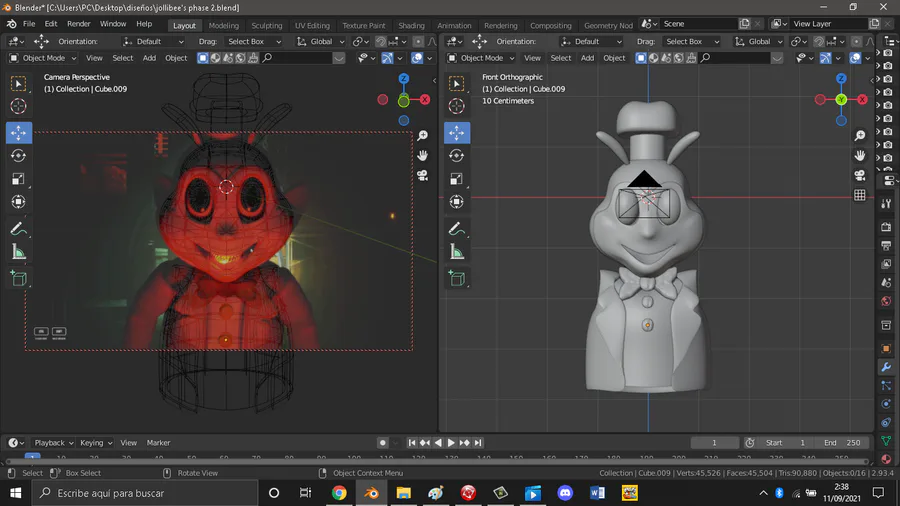This screenshot has height=506, width=900.
Task: Click pan hand gizmo in left viewport
Action: [x=422, y=155]
